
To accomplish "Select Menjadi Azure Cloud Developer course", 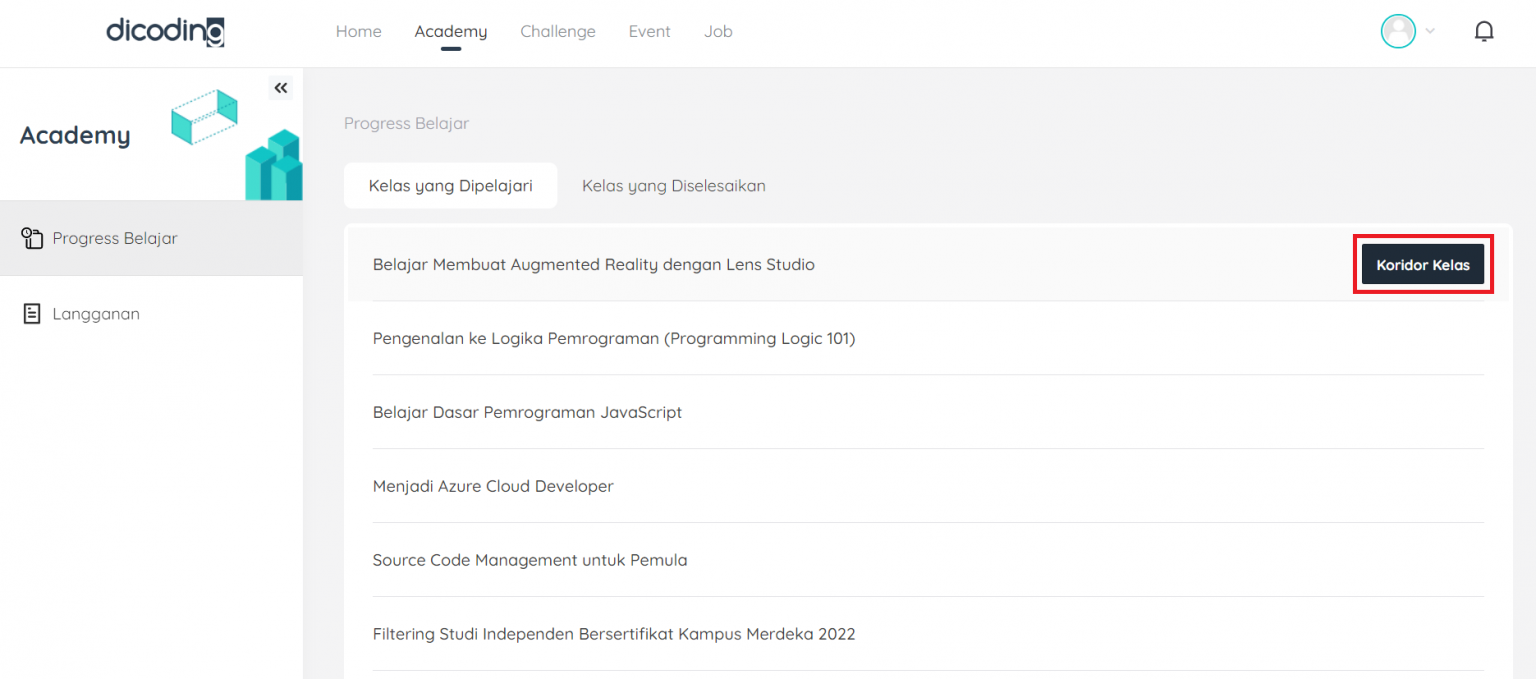I will tap(493, 486).
